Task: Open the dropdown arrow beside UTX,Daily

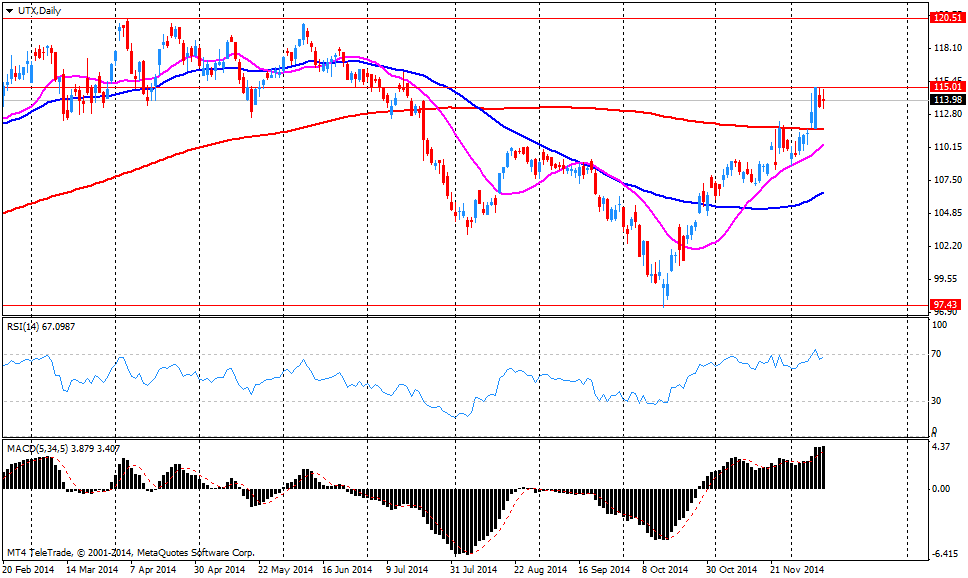Action: pos(8,8)
